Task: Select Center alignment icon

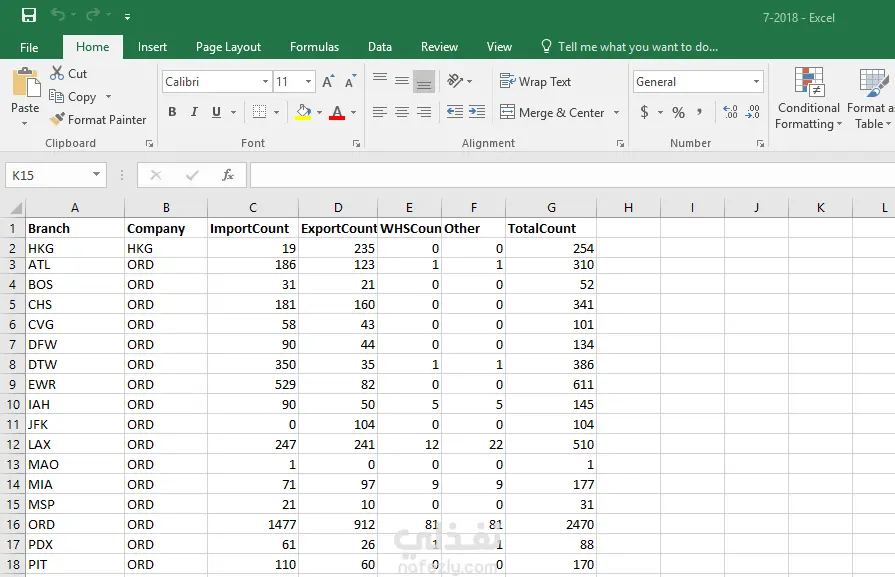Action: click(402, 112)
